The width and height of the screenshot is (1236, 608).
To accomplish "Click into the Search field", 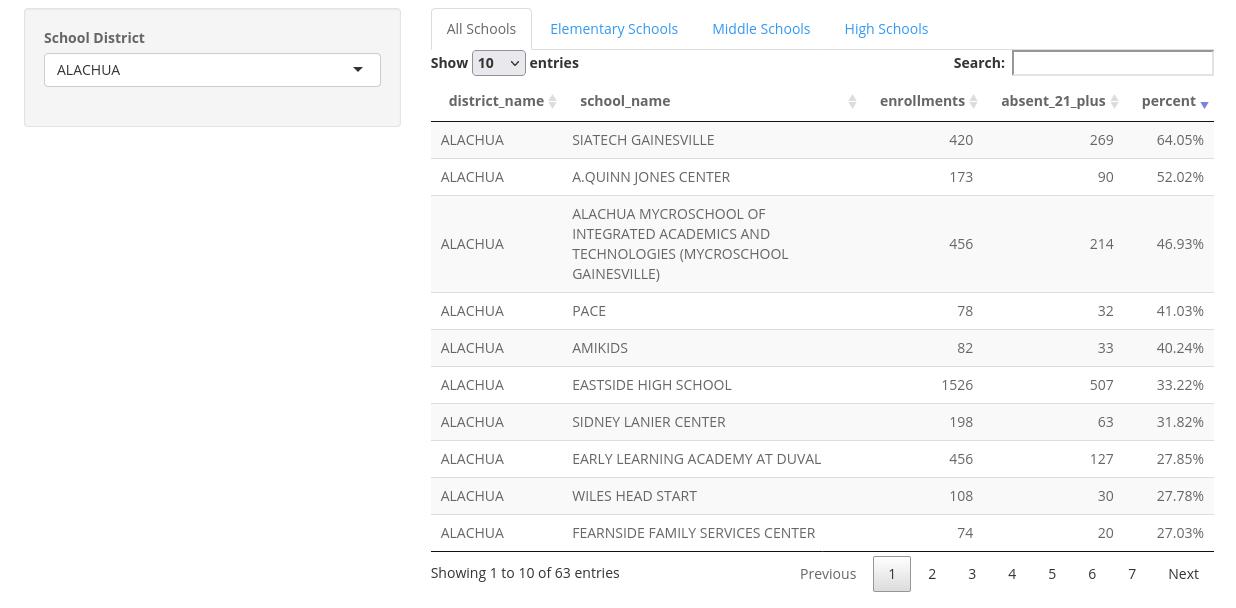I will (x=1112, y=63).
